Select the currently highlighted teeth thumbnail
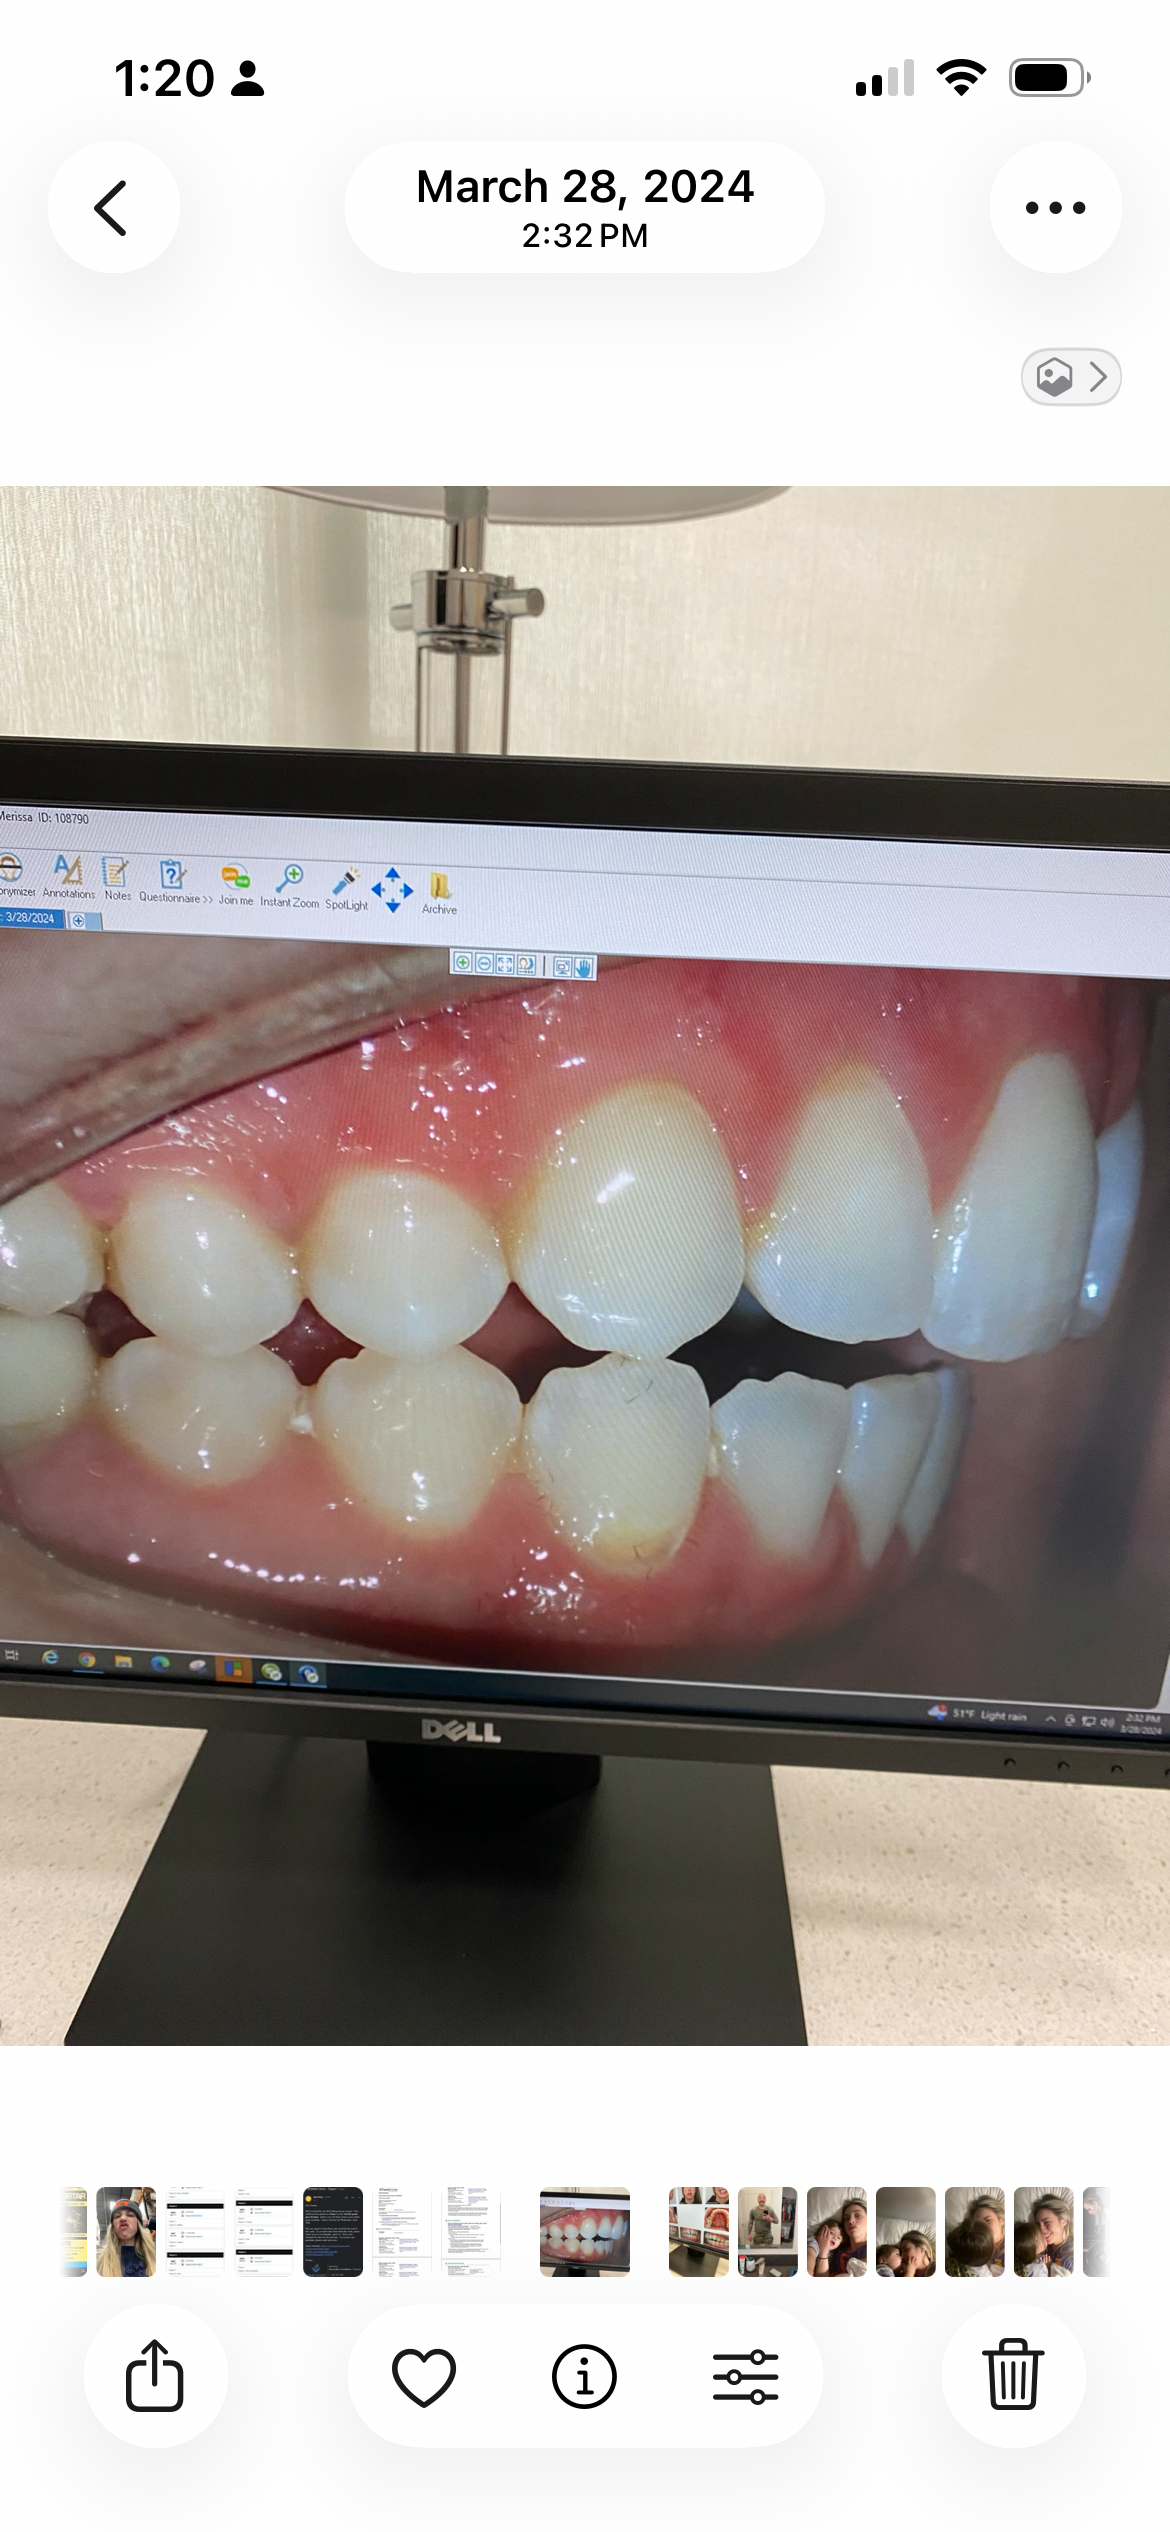Image resolution: width=1170 pixels, height=2532 pixels. (584, 2231)
